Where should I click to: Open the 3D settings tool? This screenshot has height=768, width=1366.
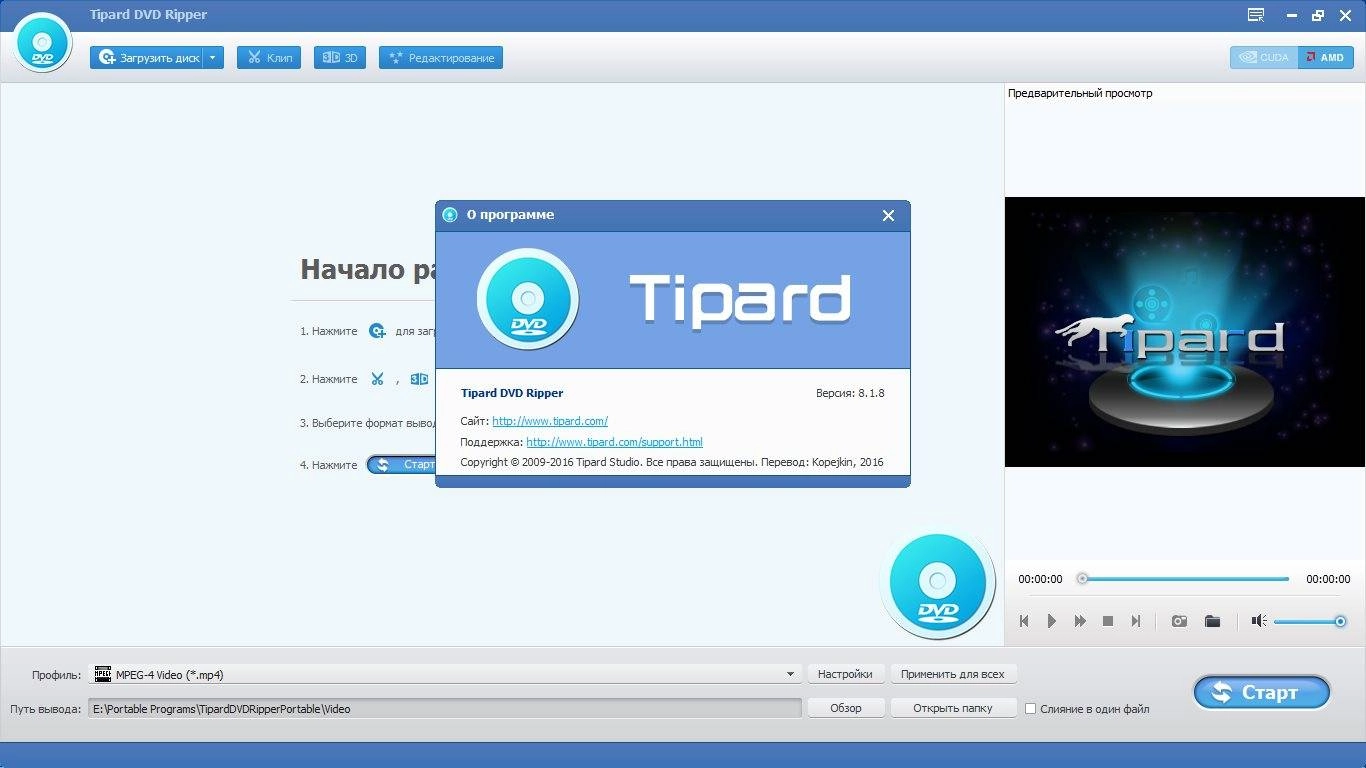(x=340, y=58)
